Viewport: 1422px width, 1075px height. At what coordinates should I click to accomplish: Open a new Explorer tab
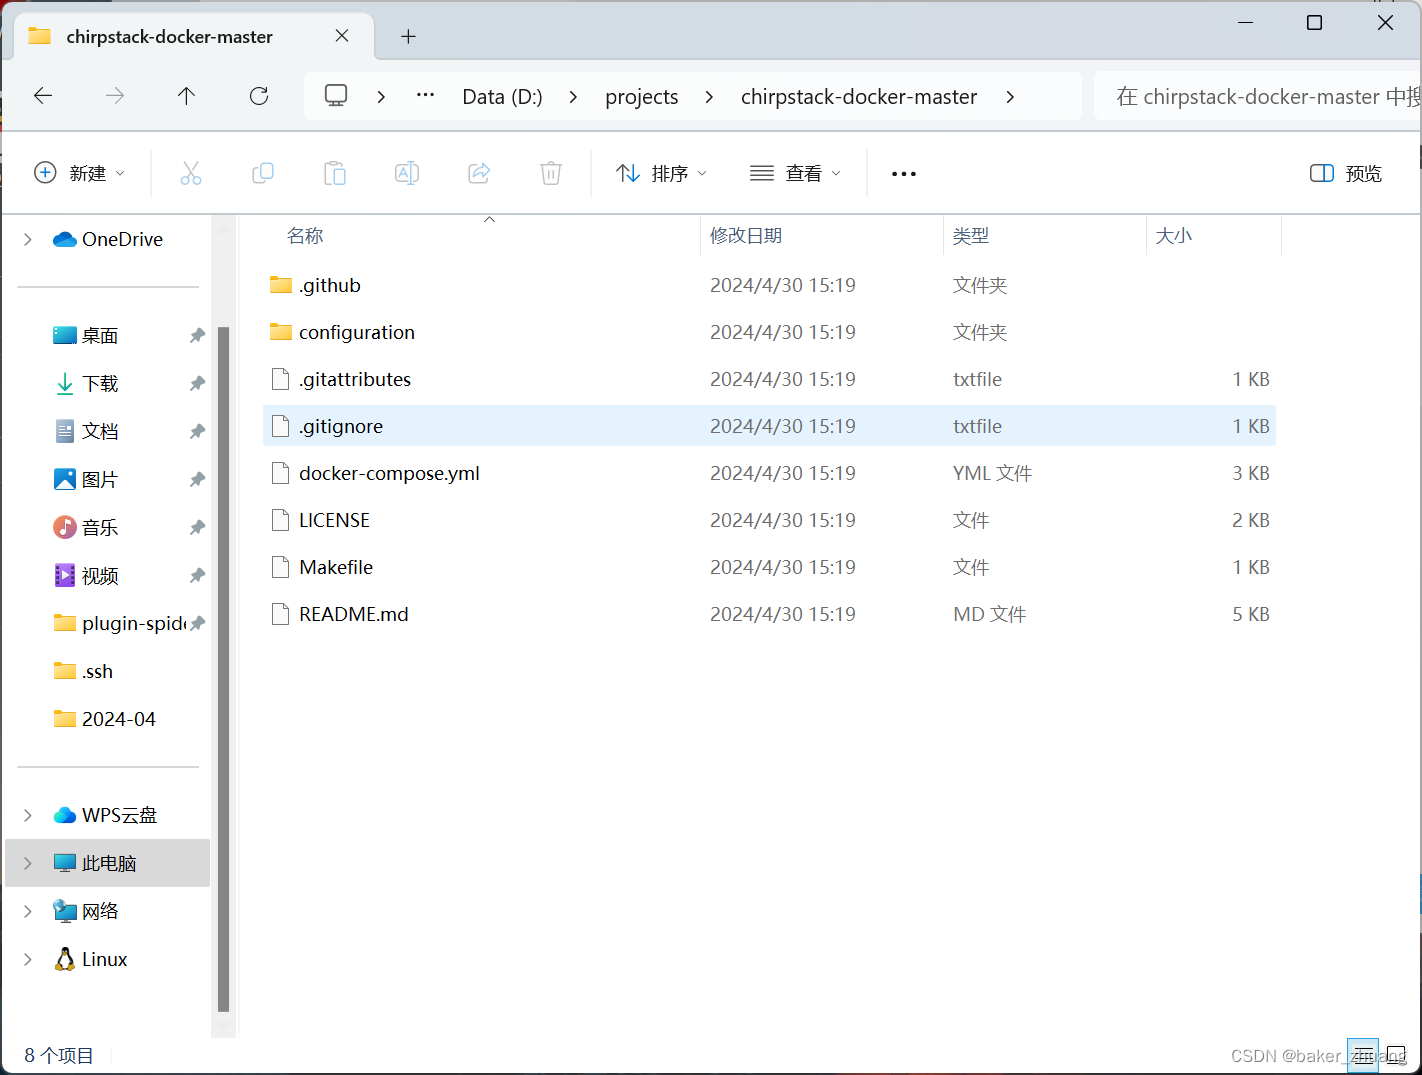(x=408, y=36)
